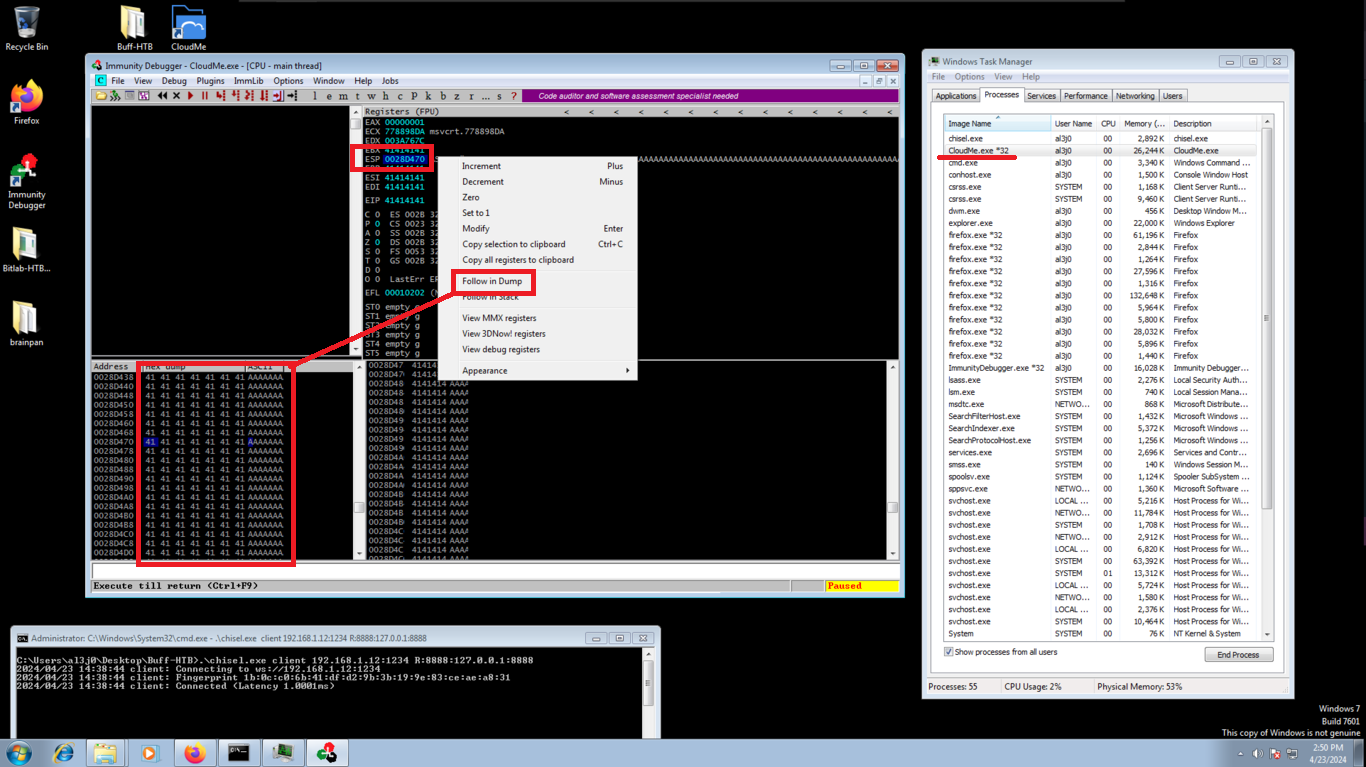
Task: Switch to the Applications tab in Task Manager
Action: point(956,96)
